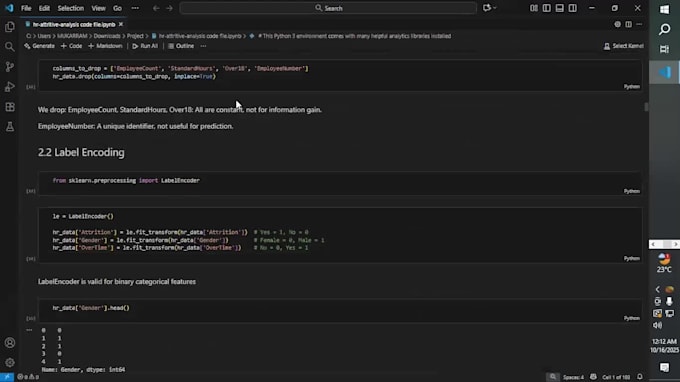Open the volume control in system tray
This screenshot has height=382, width=680.
click(657, 325)
